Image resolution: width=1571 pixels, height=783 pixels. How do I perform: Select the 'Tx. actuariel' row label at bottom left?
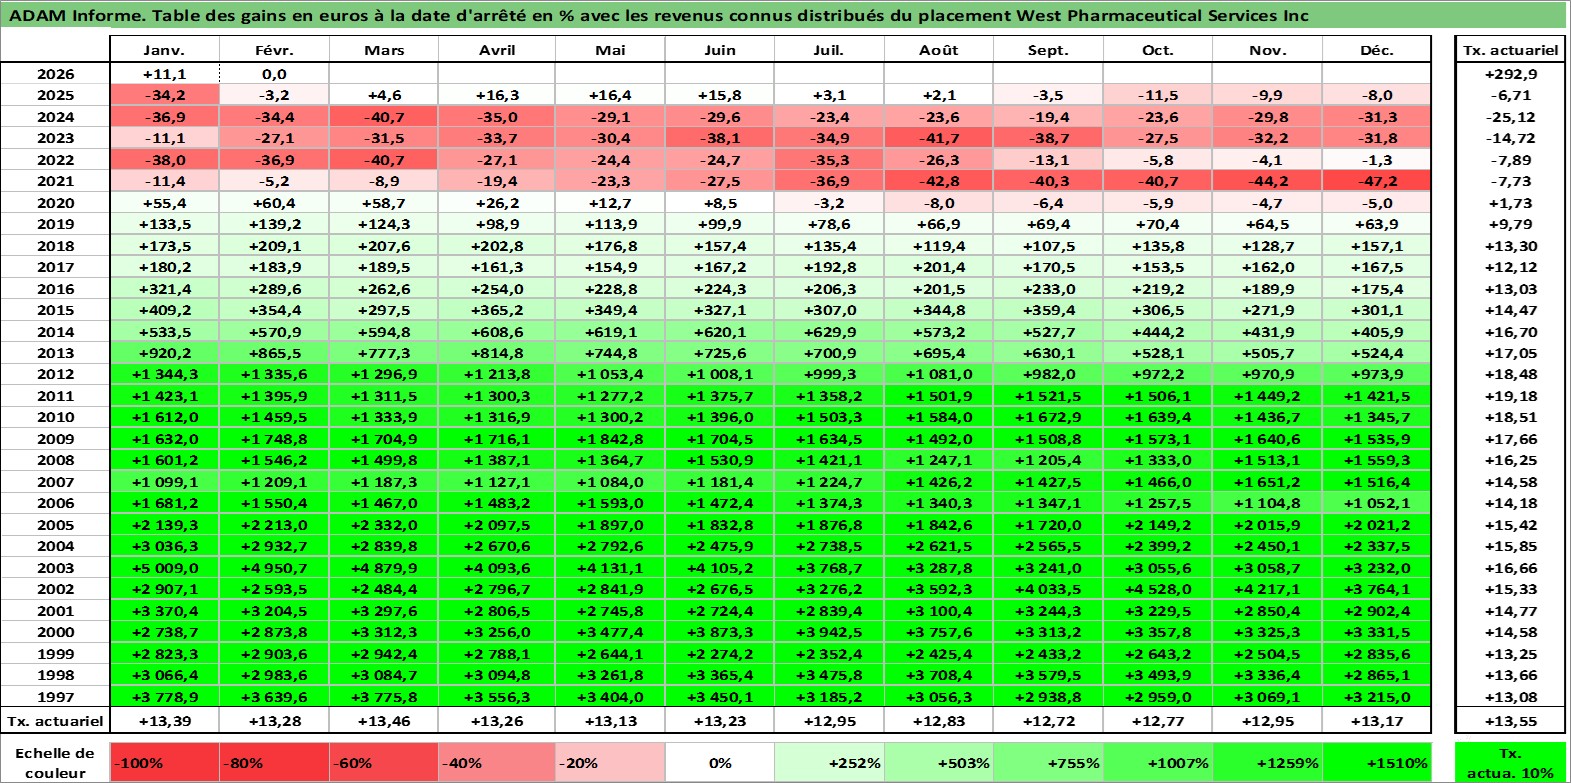tap(55, 721)
